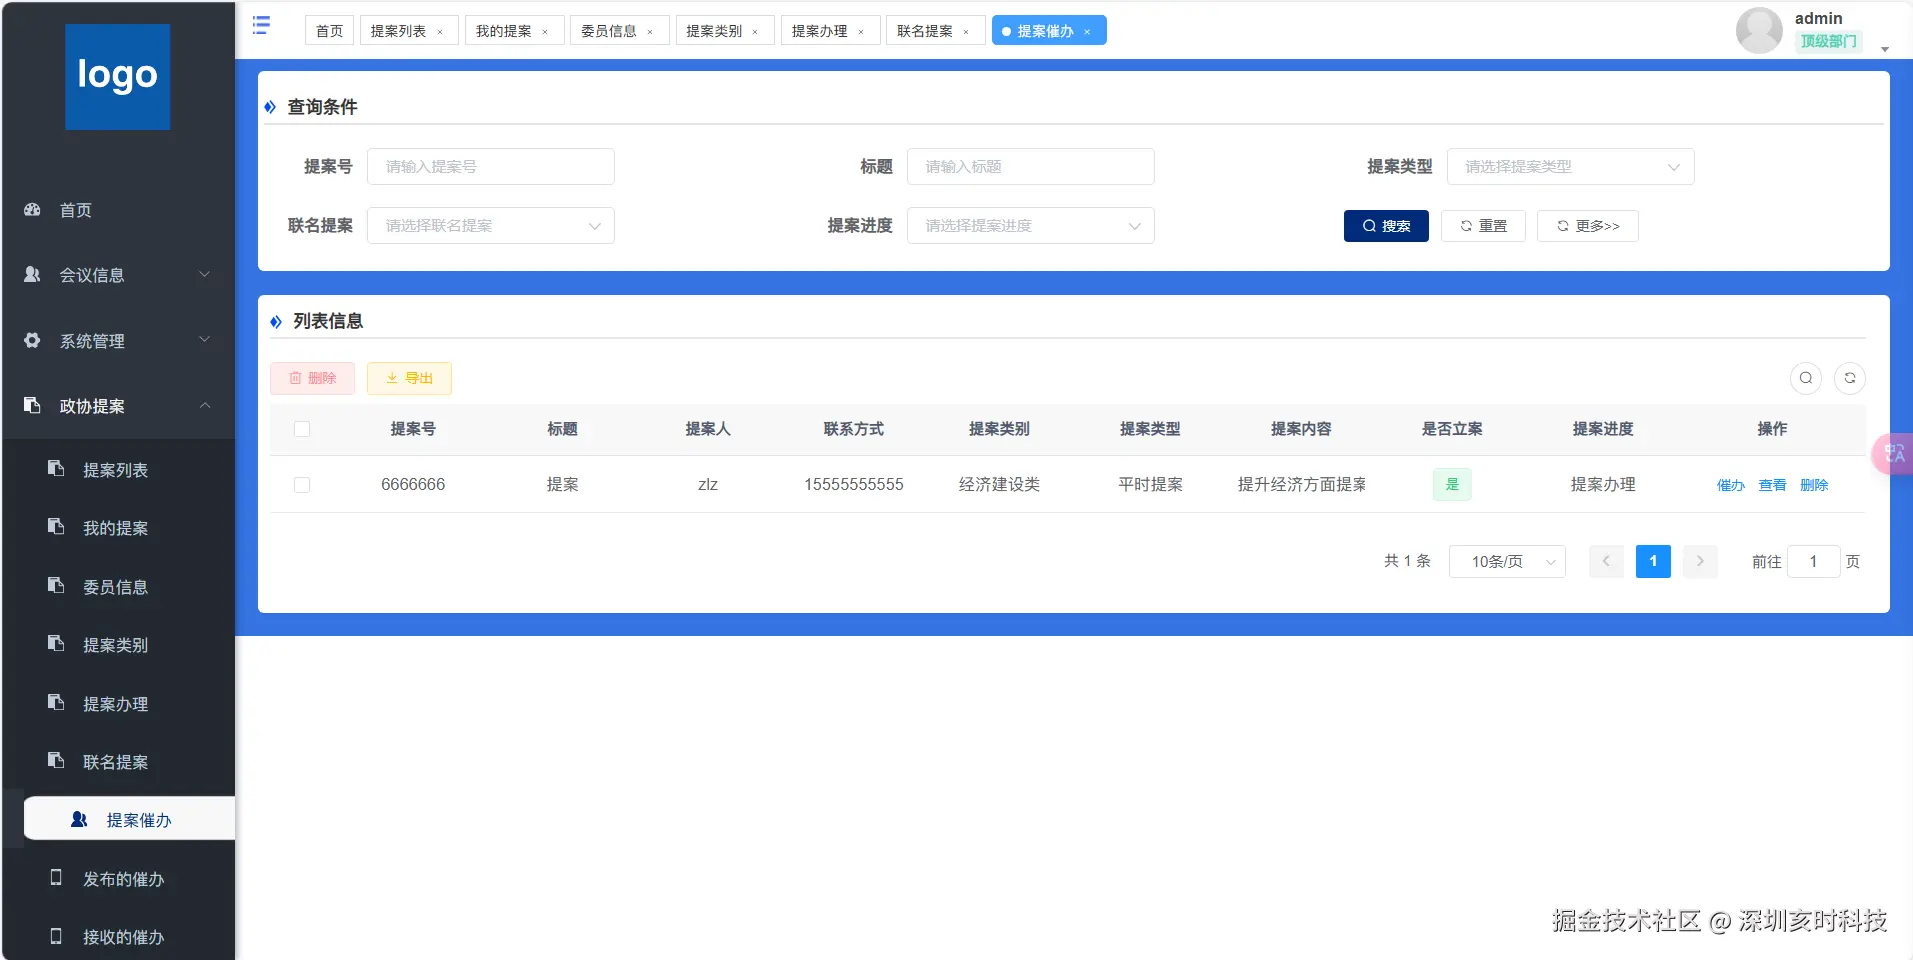
Task: Click the round refresh icon above the table
Action: tap(1850, 378)
